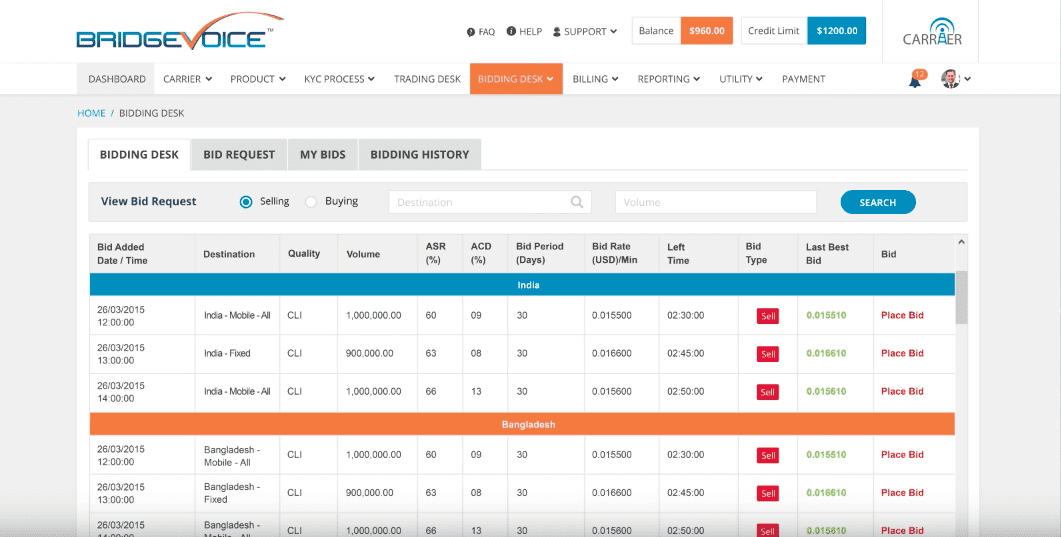Click the FAQ question mark icon
Screen dimensions: 1061x537
tap(471, 32)
